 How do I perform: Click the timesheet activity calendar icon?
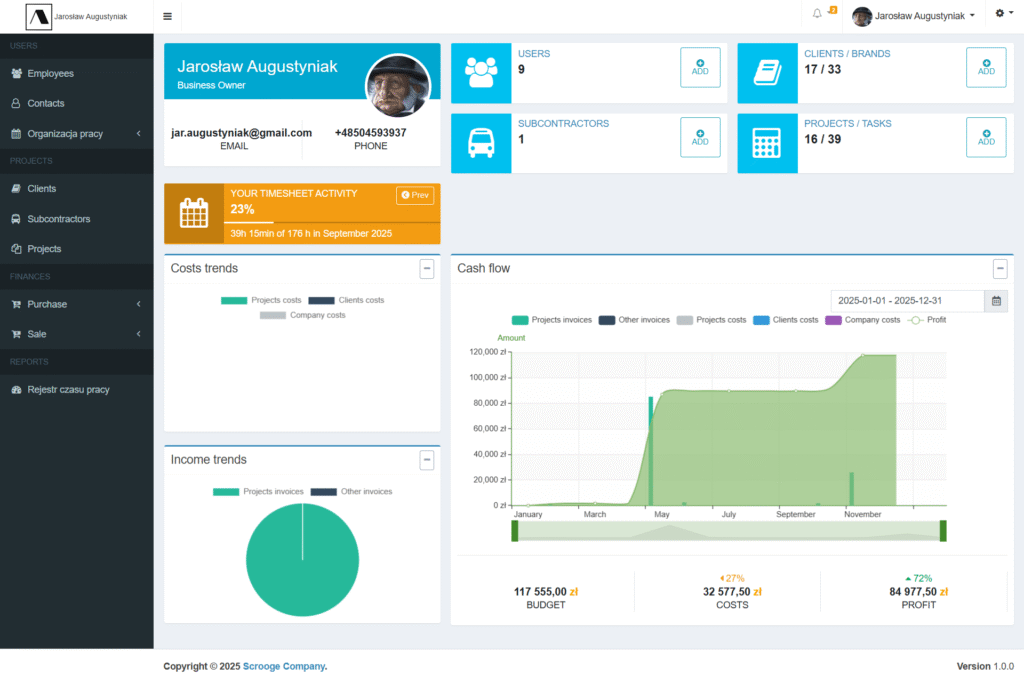[194, 213]
